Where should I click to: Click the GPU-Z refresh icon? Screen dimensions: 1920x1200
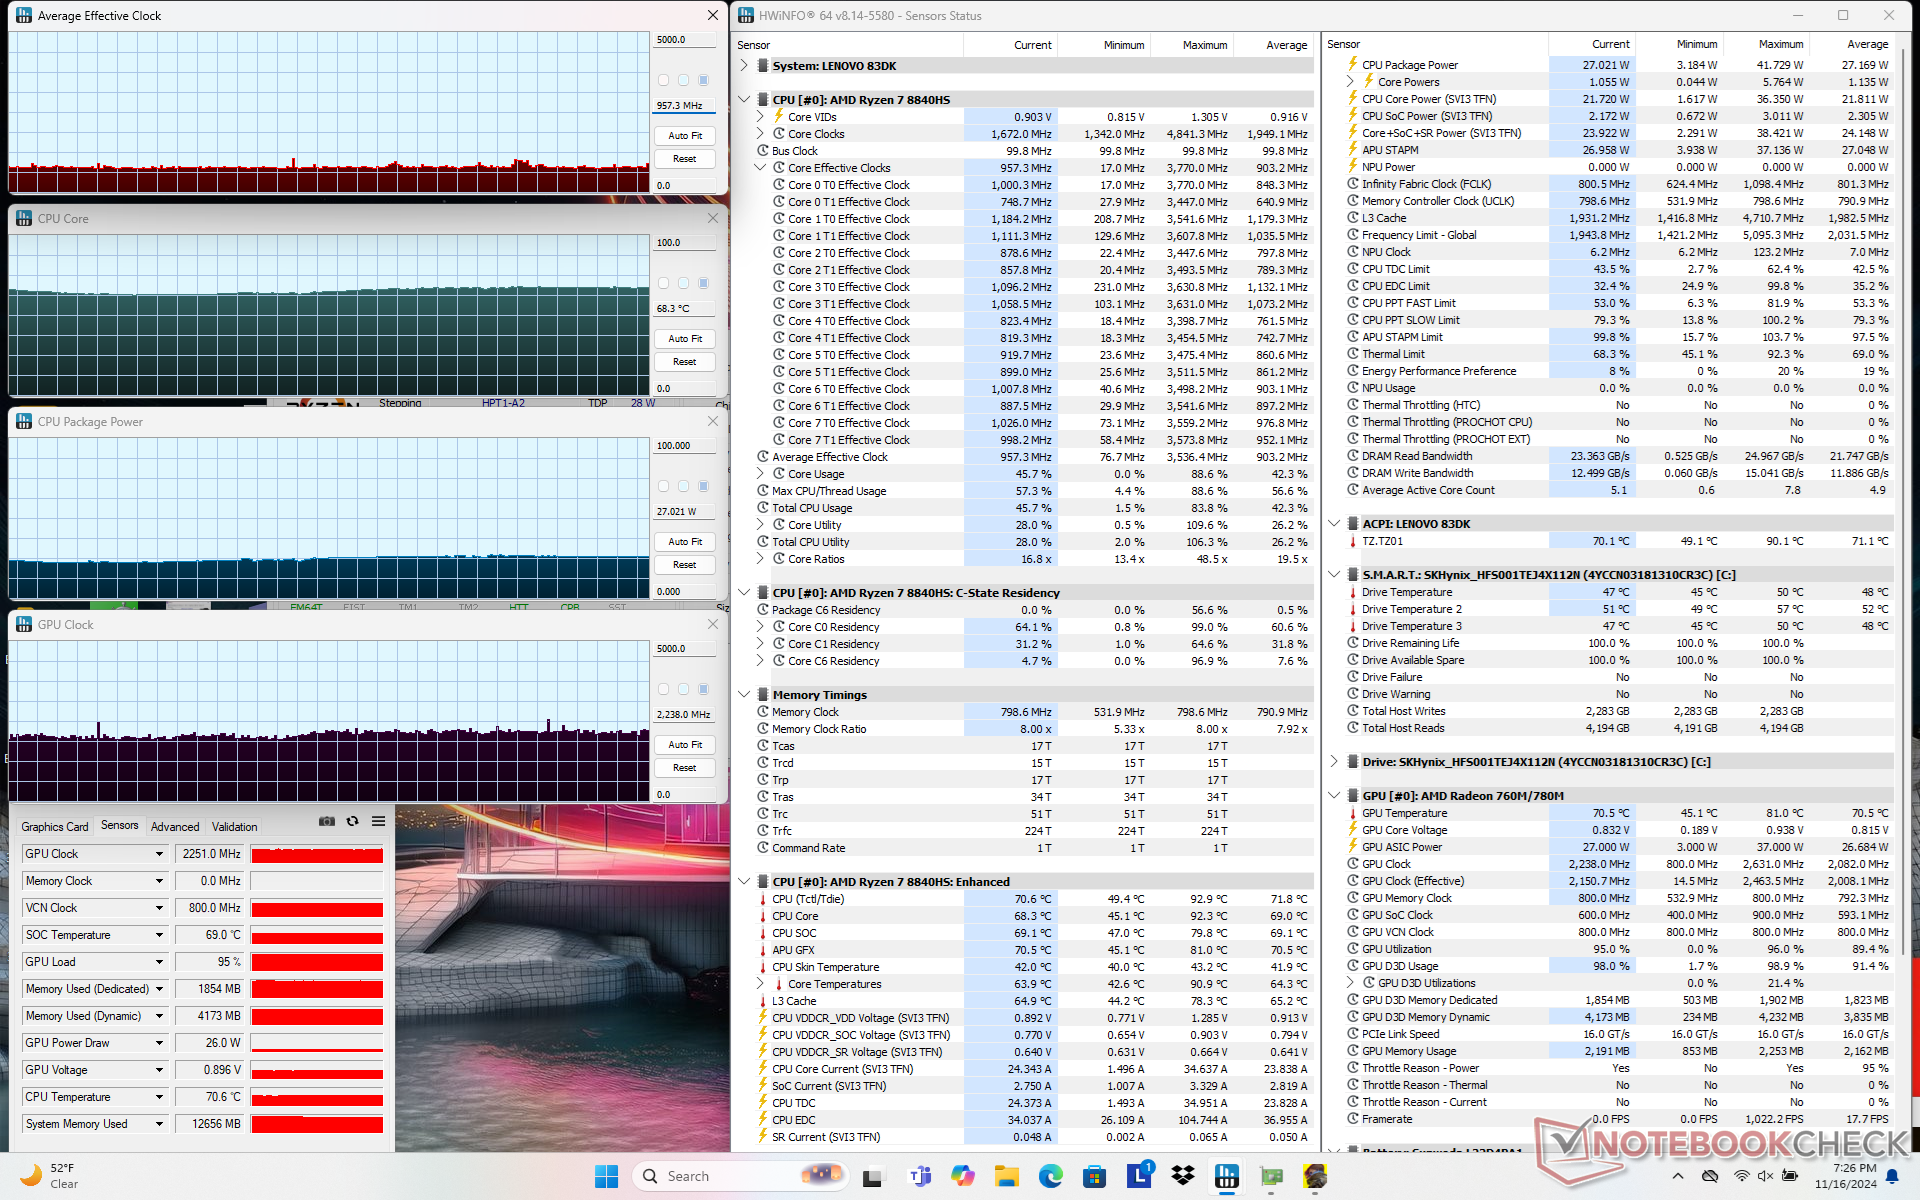coord(352,821)
